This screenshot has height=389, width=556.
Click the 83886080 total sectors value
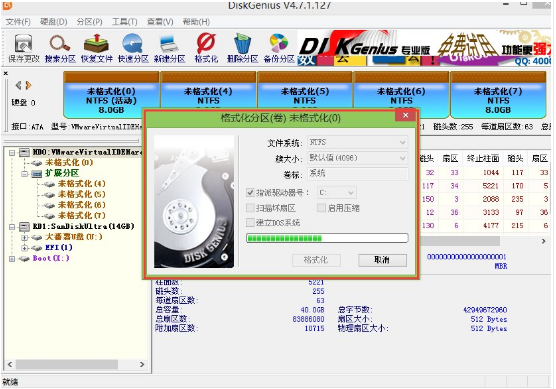click(308, 319)
